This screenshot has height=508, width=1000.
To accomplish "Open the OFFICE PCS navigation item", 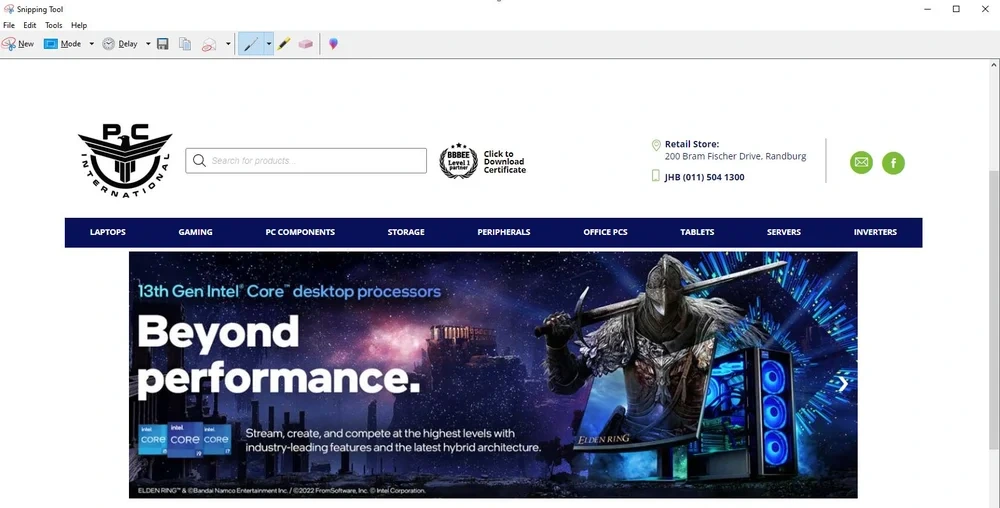I will tap(605, 232).
